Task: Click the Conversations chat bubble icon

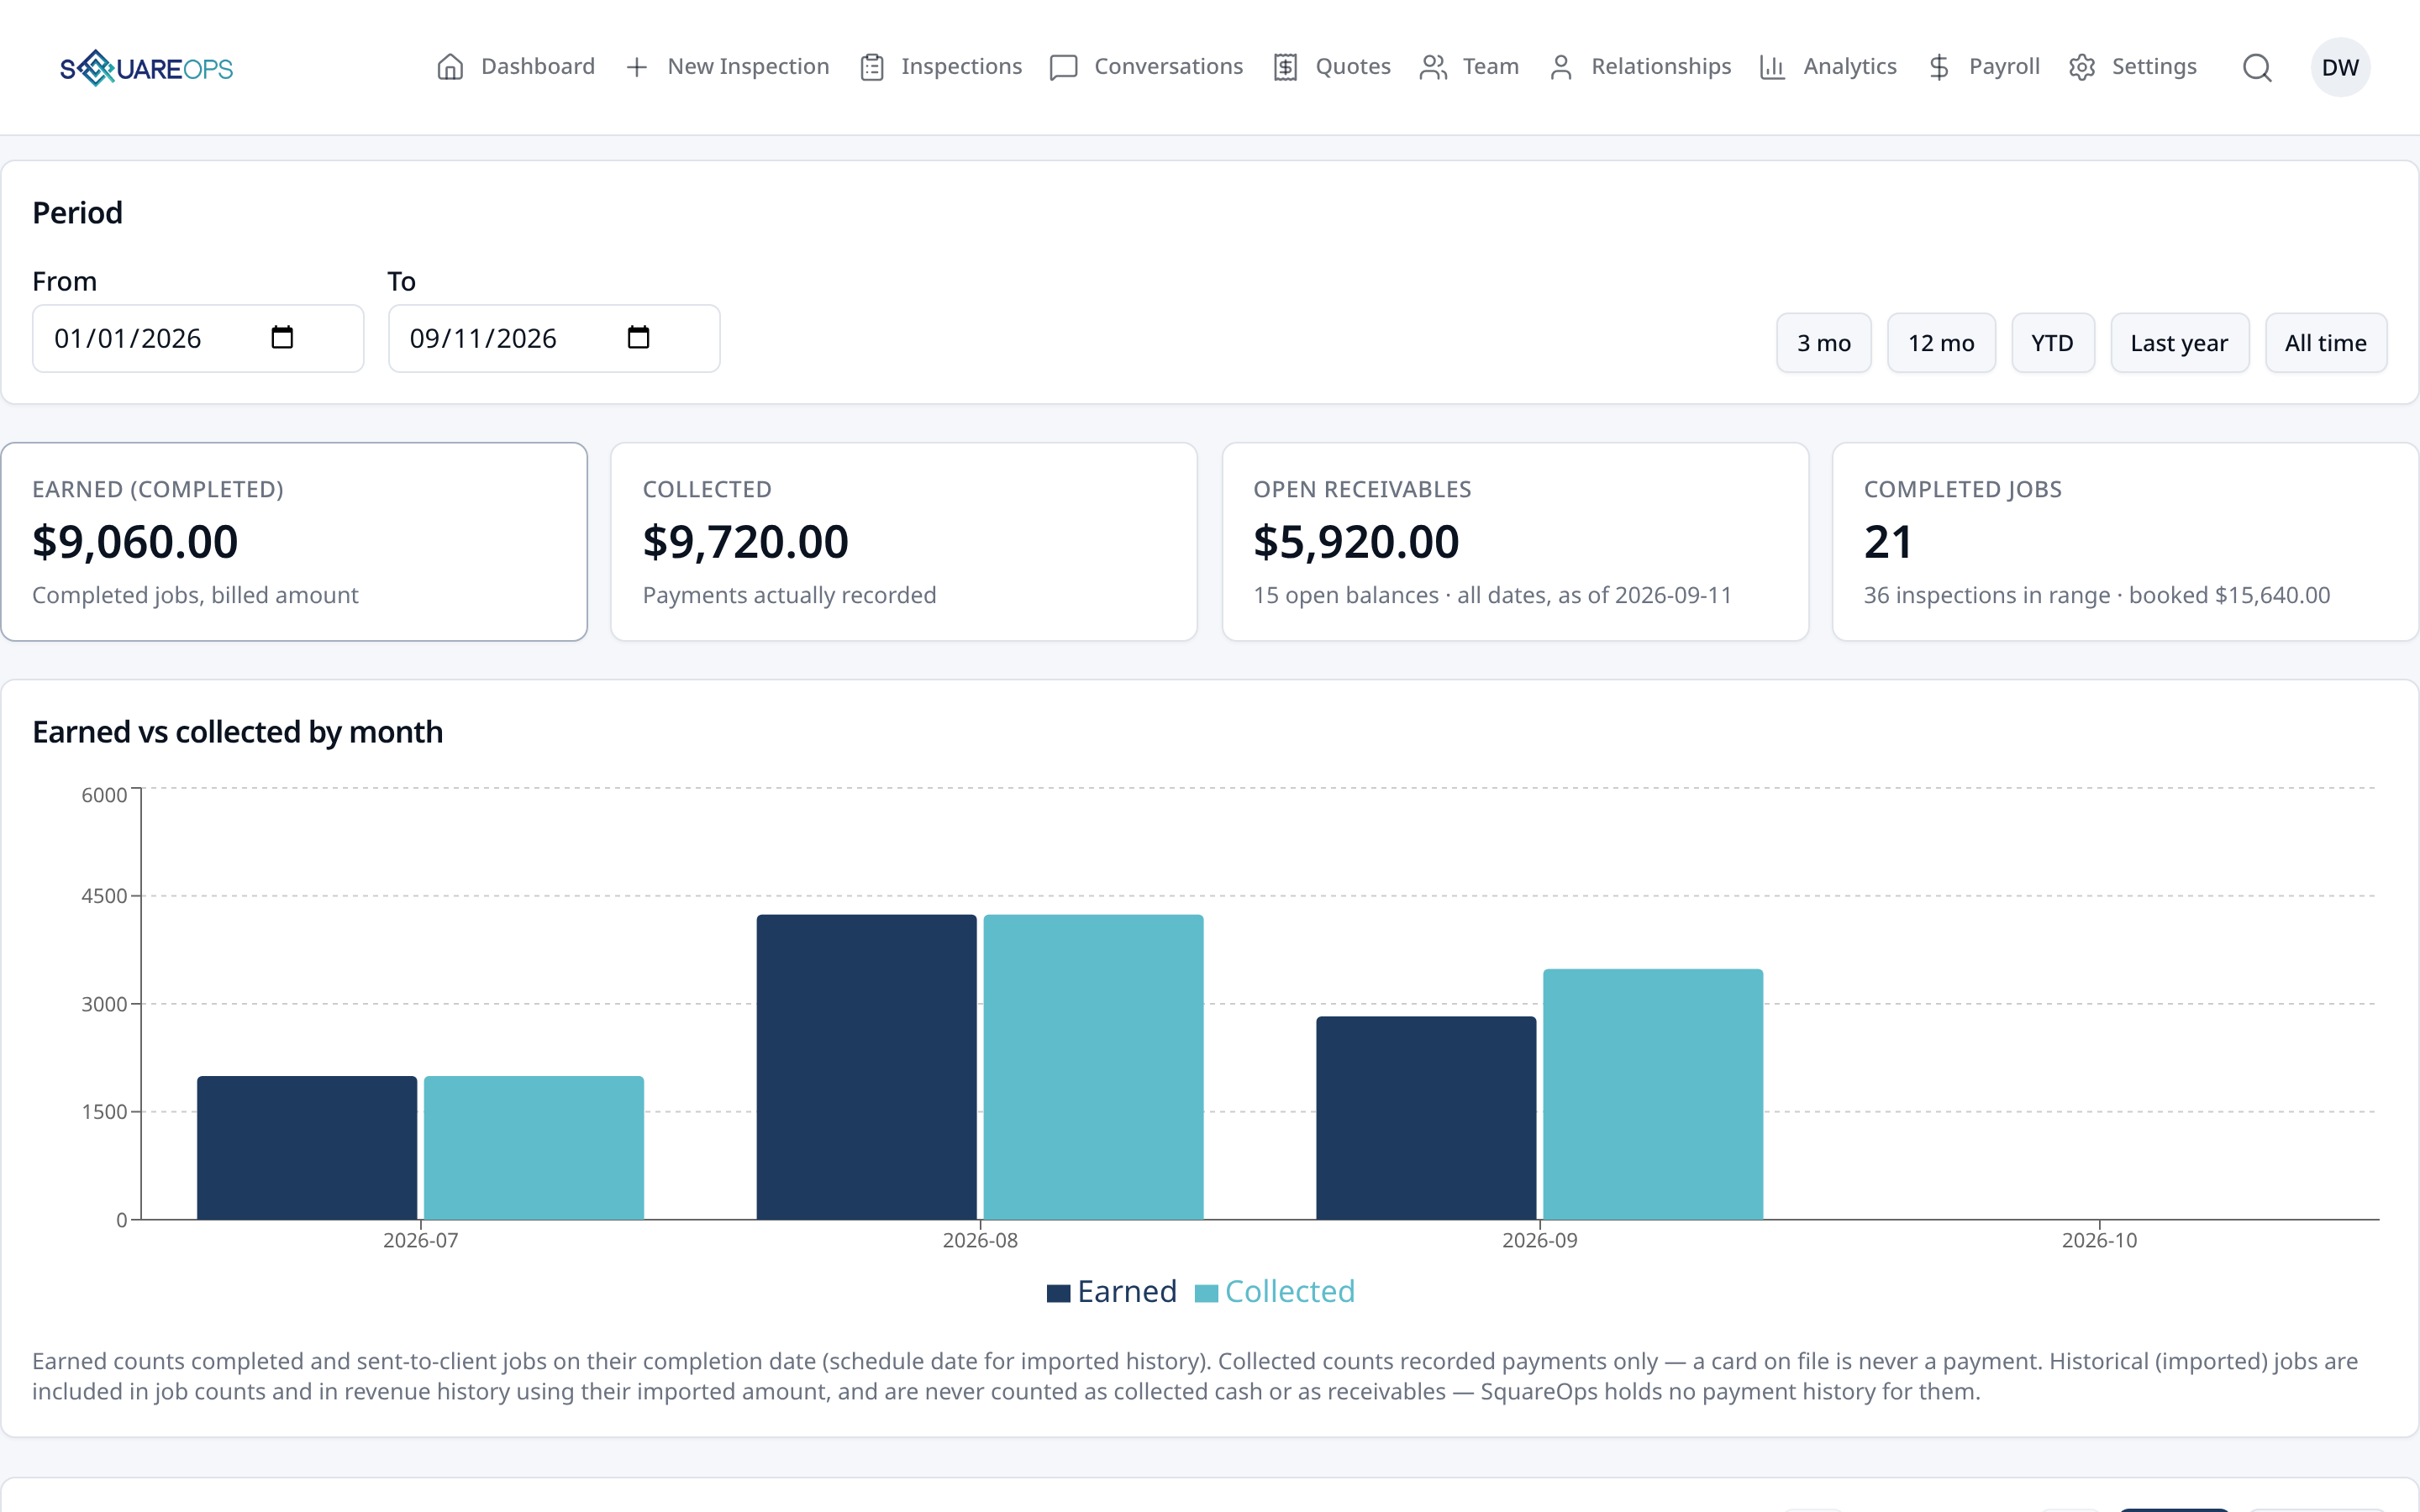Action: [1063, 67]
